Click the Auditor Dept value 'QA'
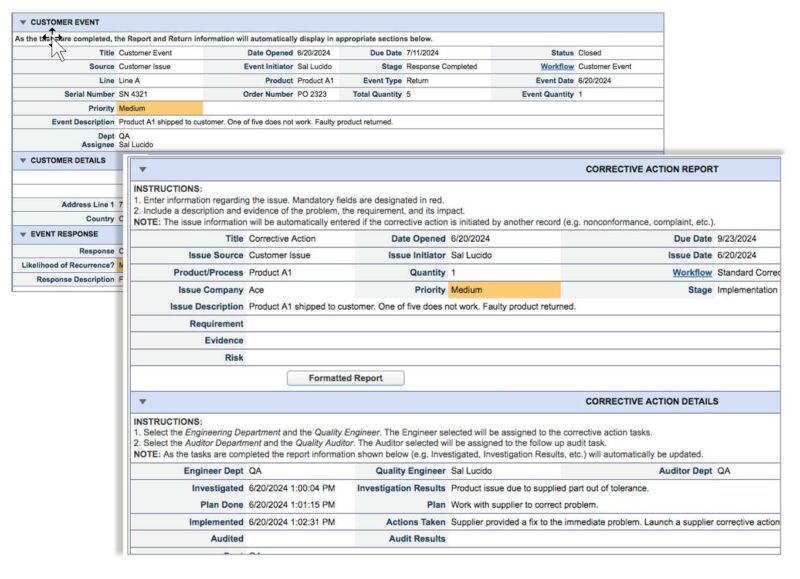800x579 pixels. point(723,471)
